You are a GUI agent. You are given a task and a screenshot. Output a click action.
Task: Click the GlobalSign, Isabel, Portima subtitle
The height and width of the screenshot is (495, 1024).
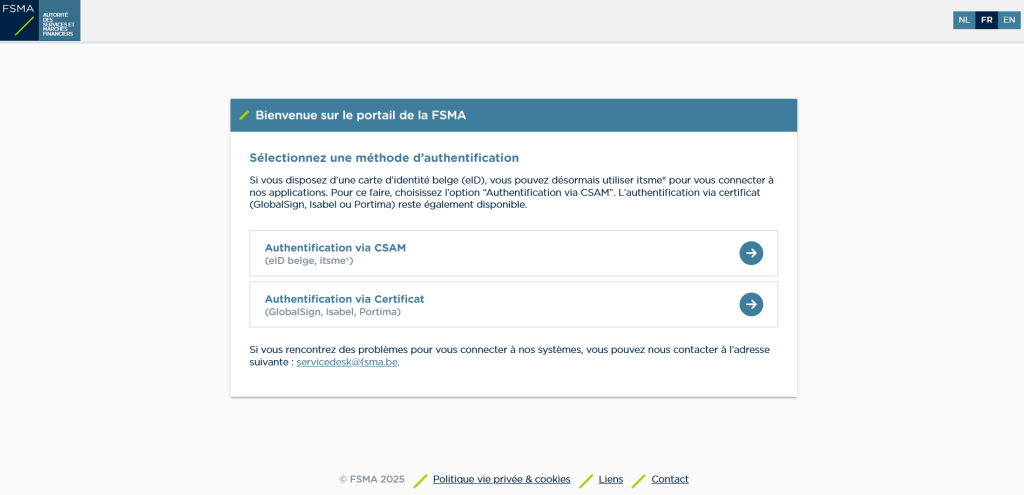[x=332, y=312]
